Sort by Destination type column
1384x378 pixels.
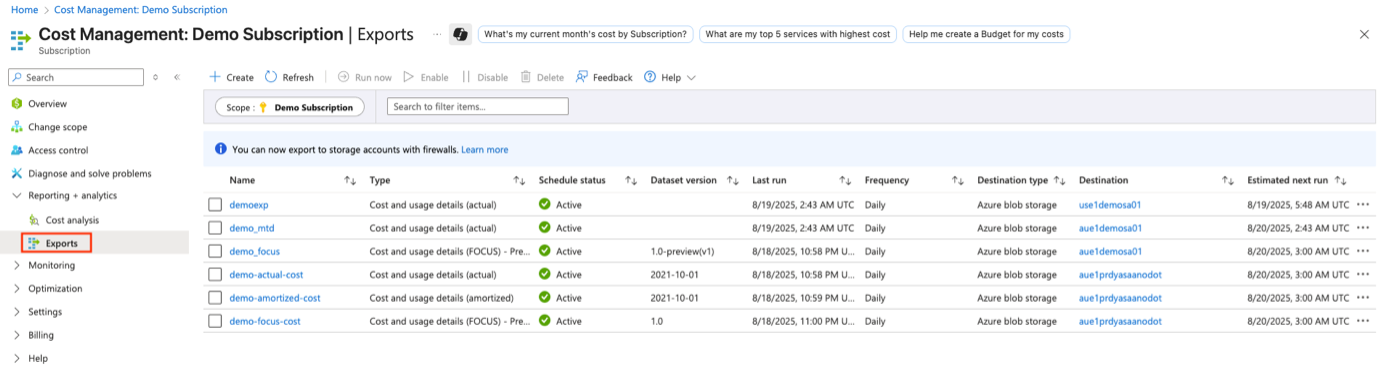(x=1059, y=180)
